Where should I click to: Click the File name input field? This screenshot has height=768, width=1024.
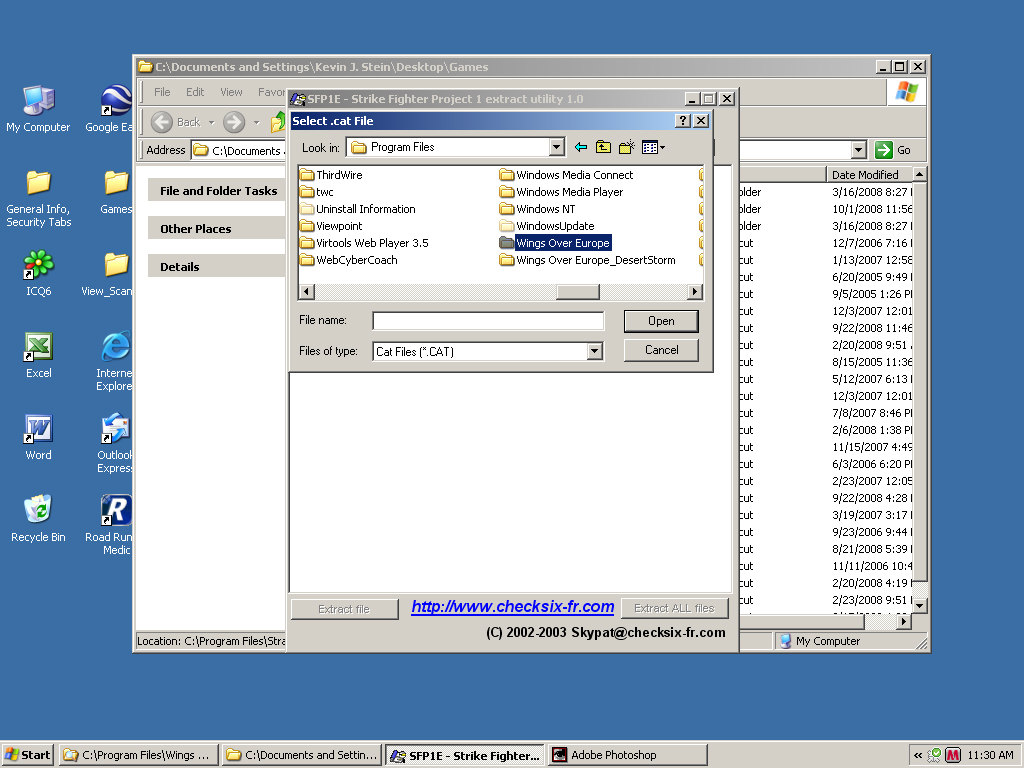pyautogui.click(x=488, y=321)
